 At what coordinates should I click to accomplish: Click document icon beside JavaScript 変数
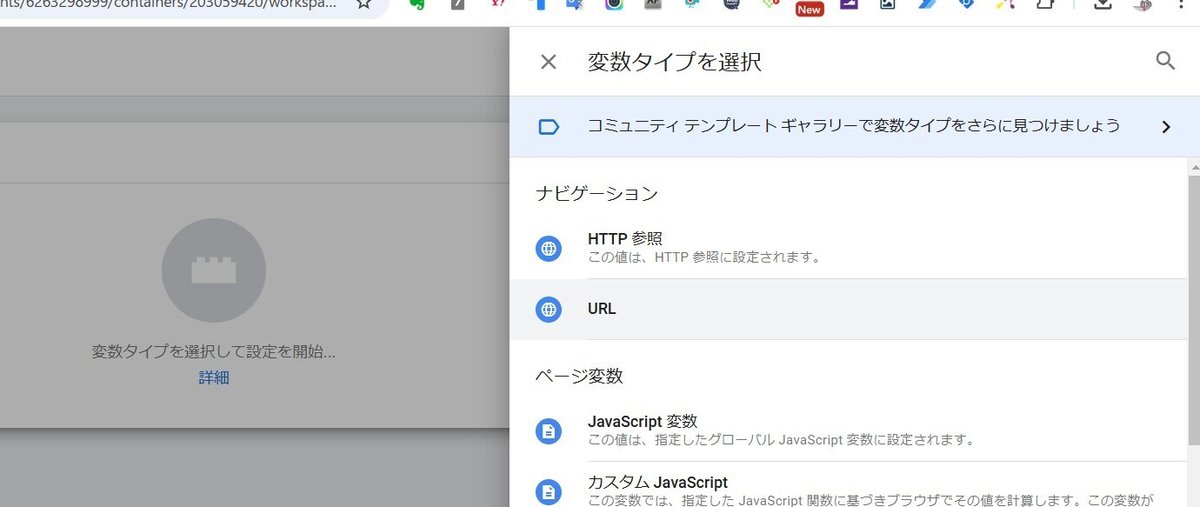[x=548, y=431]
